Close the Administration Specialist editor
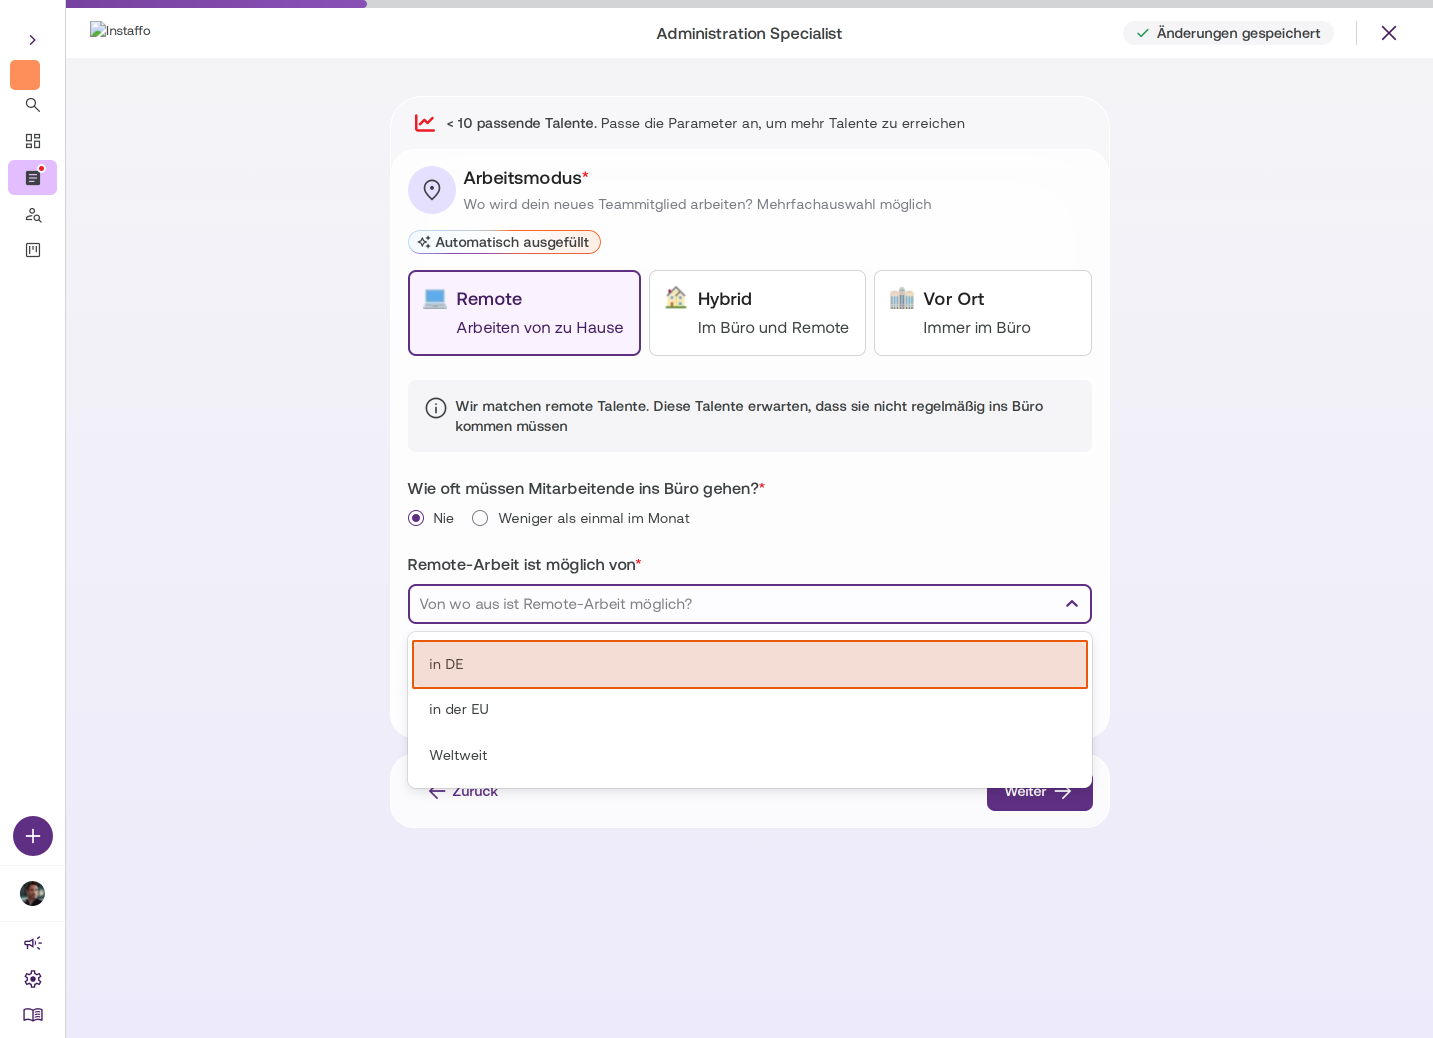This screenshot has height=1038, width=1433. pos(1389,33)
